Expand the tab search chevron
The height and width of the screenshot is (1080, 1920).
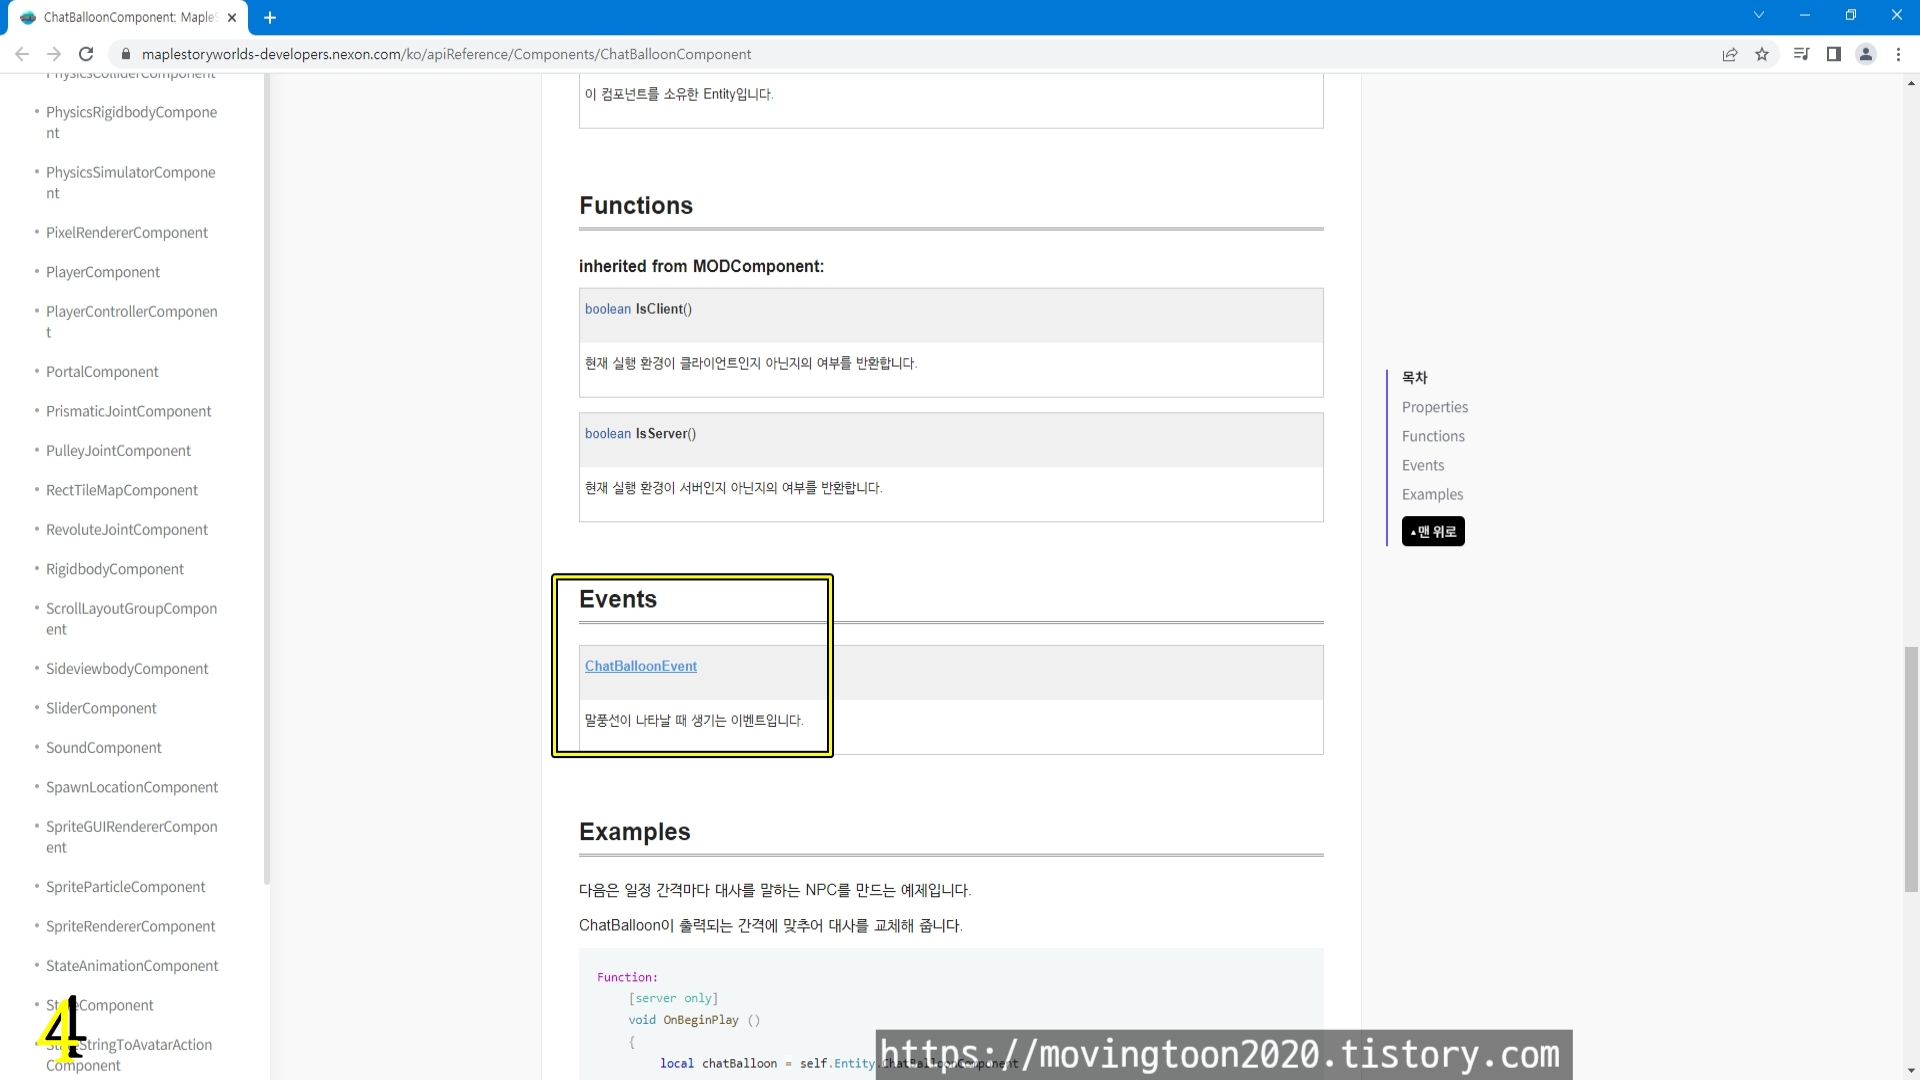tap(1759, 15)
